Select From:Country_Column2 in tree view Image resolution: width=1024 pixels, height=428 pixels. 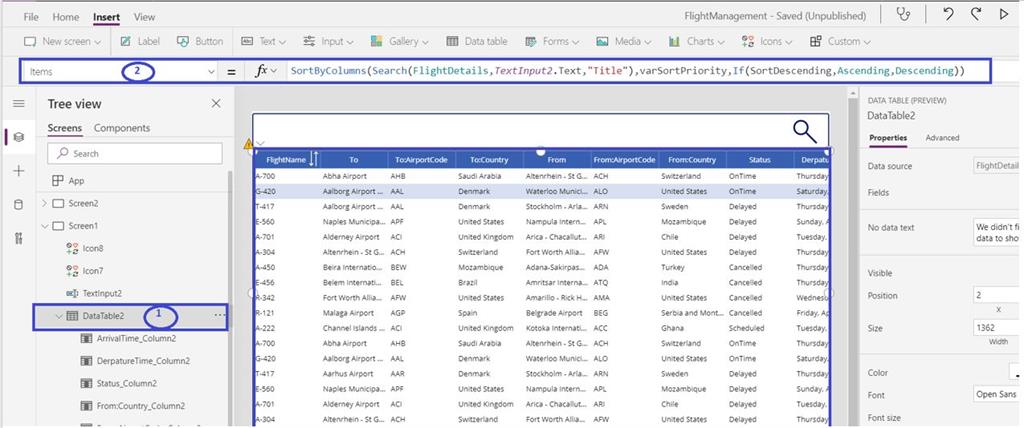pyautogui.click(x=133, y=406)
